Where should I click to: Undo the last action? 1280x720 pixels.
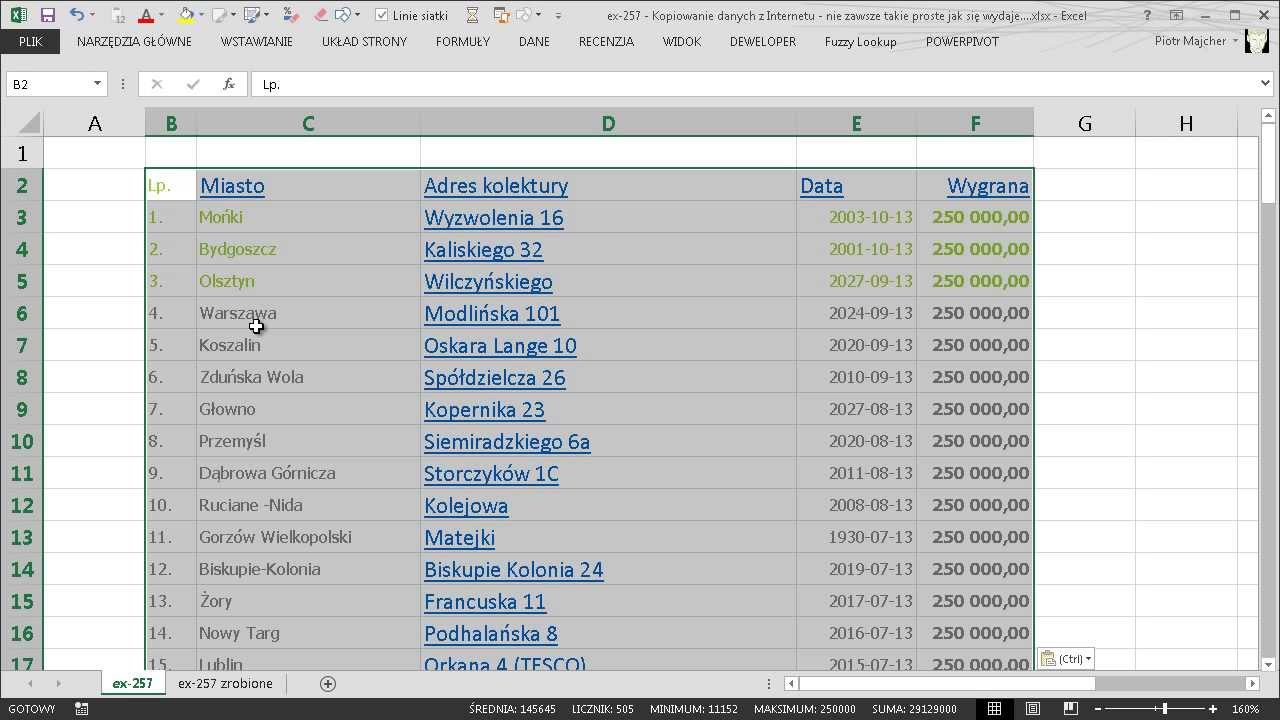click(x=76, y=15)
